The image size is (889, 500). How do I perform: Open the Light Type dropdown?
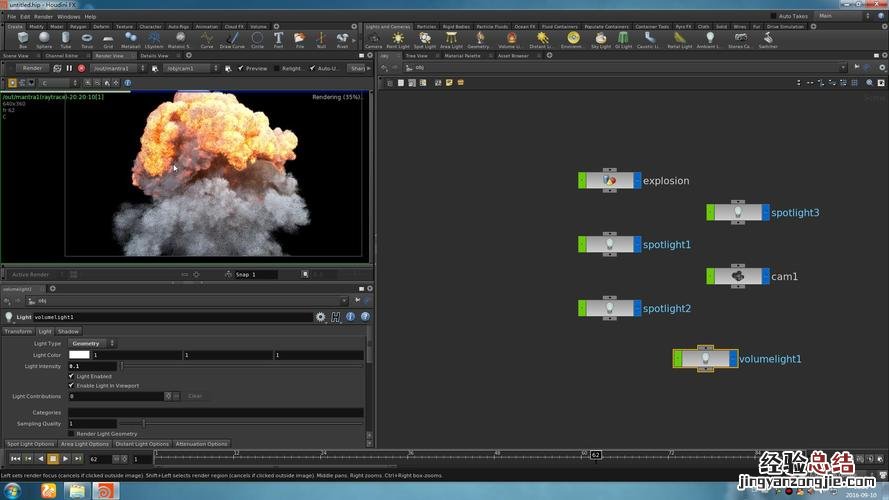pos(92,343)
